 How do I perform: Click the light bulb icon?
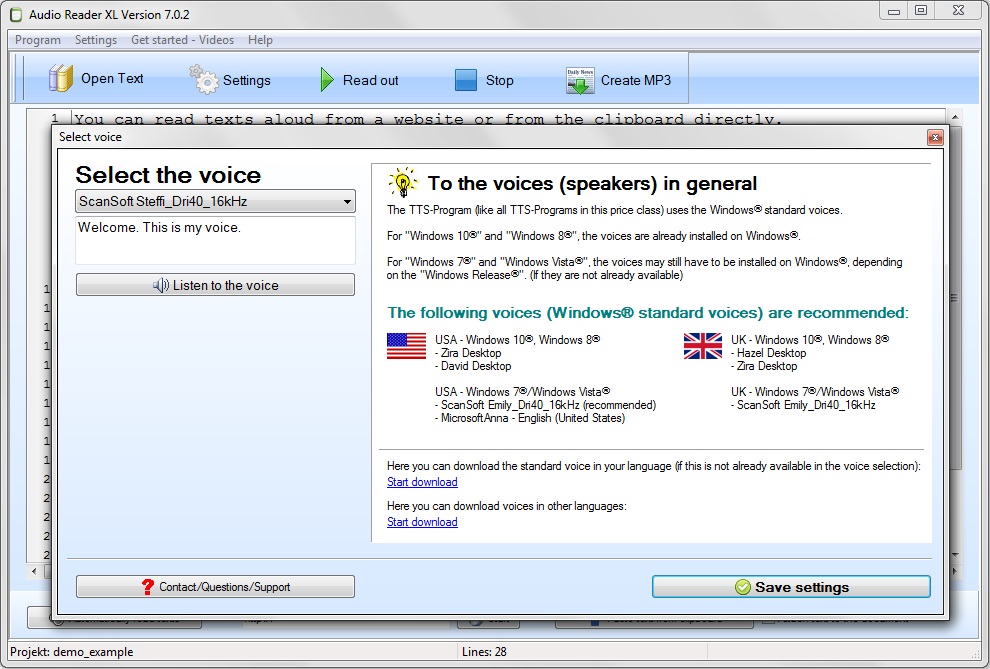pos(402,183)
